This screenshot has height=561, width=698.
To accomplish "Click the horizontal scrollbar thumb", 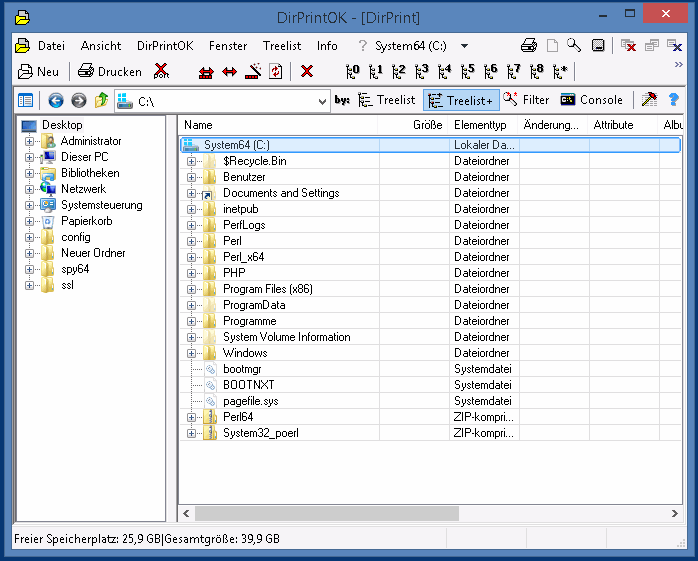I will (x=327, y=514).
